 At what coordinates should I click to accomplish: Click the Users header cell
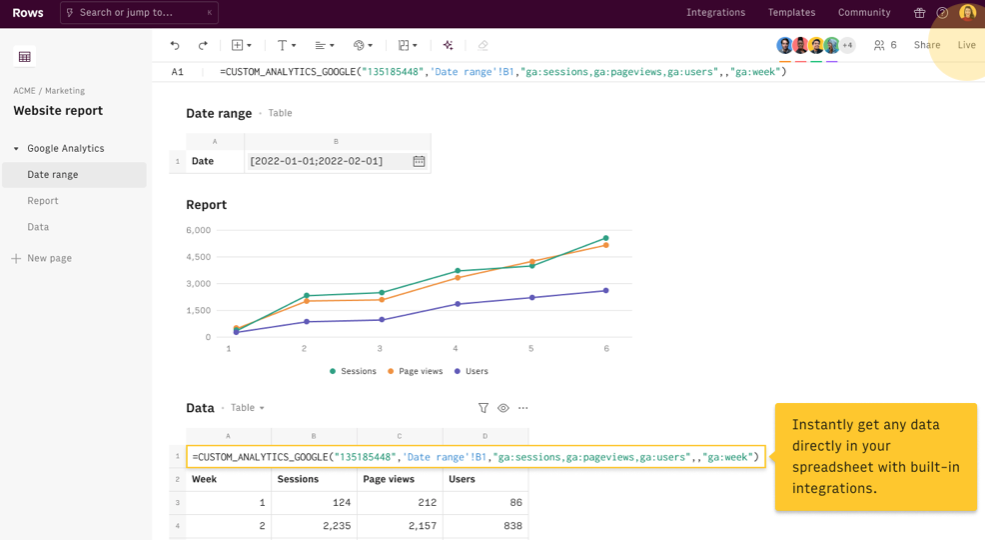coord(486,479)
